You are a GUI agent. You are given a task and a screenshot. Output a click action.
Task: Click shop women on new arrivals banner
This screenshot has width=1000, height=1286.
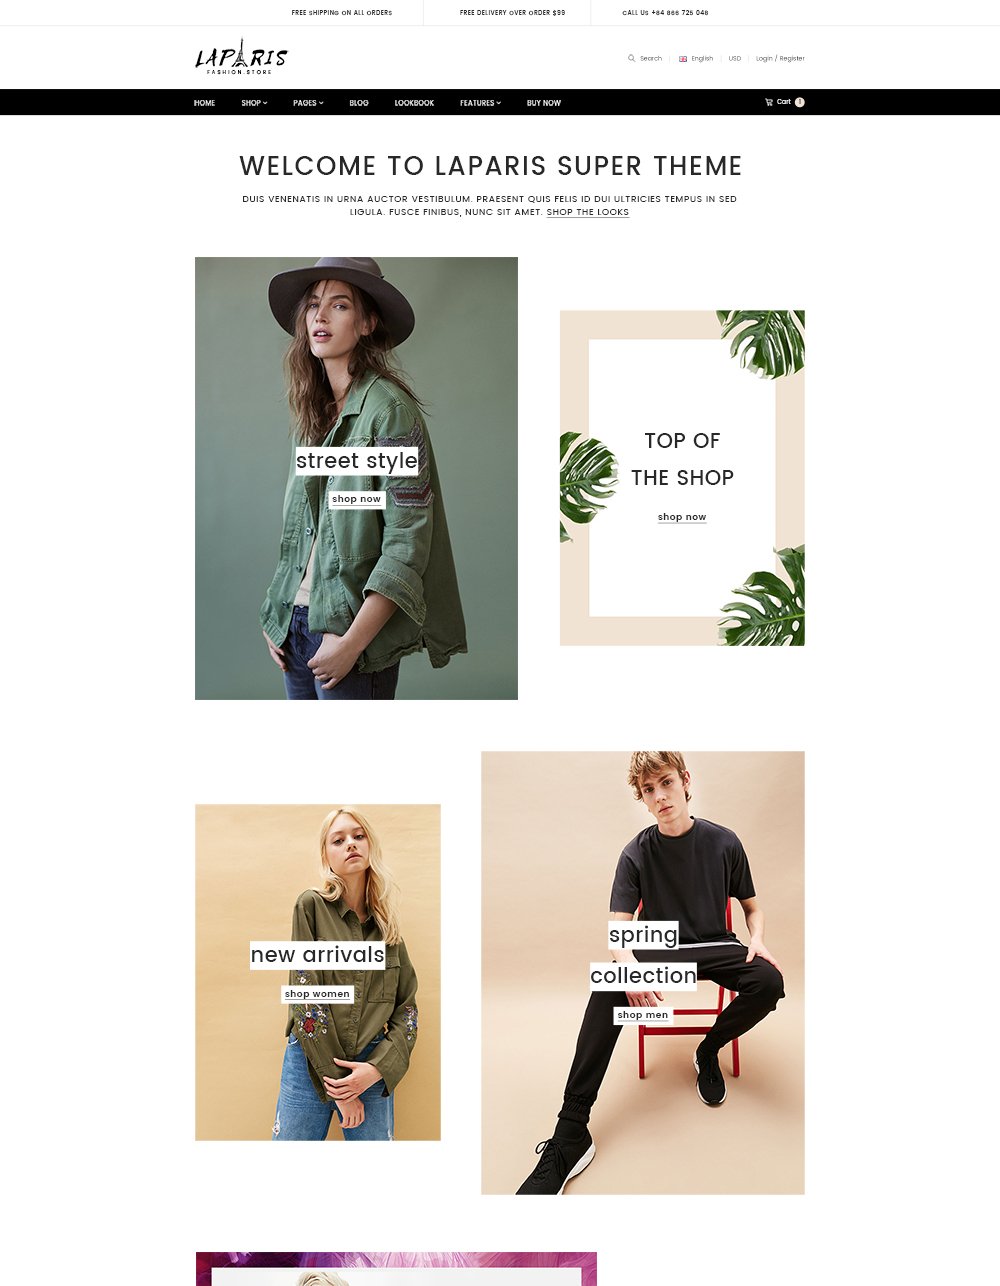317,994
